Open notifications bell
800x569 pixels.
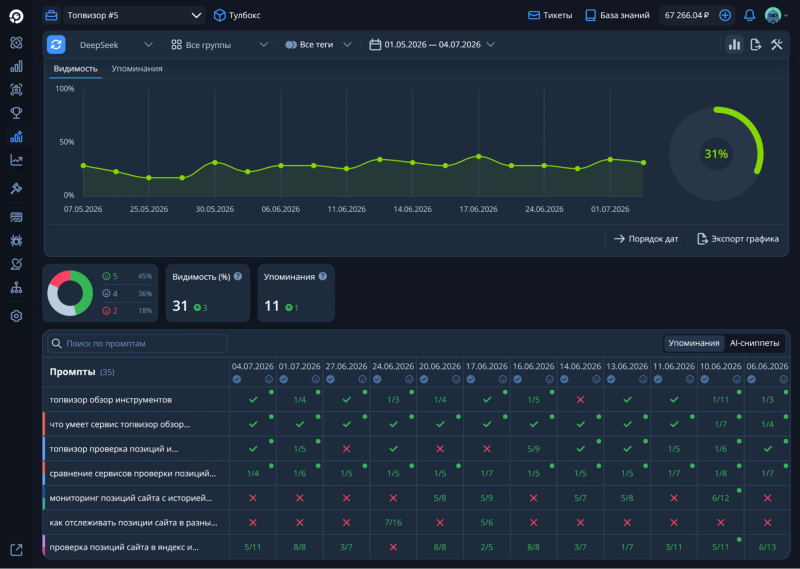coord(749,15)
